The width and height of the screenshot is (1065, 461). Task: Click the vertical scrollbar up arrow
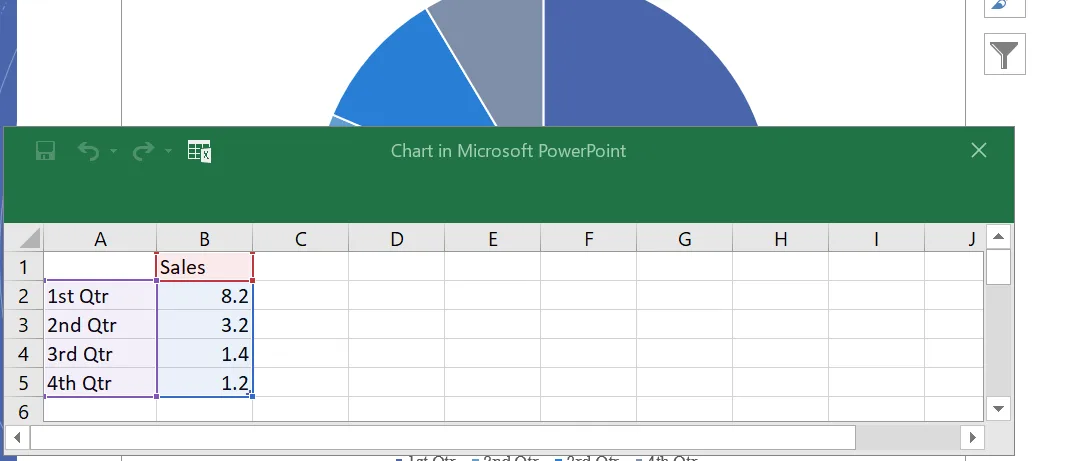point(998,237)
